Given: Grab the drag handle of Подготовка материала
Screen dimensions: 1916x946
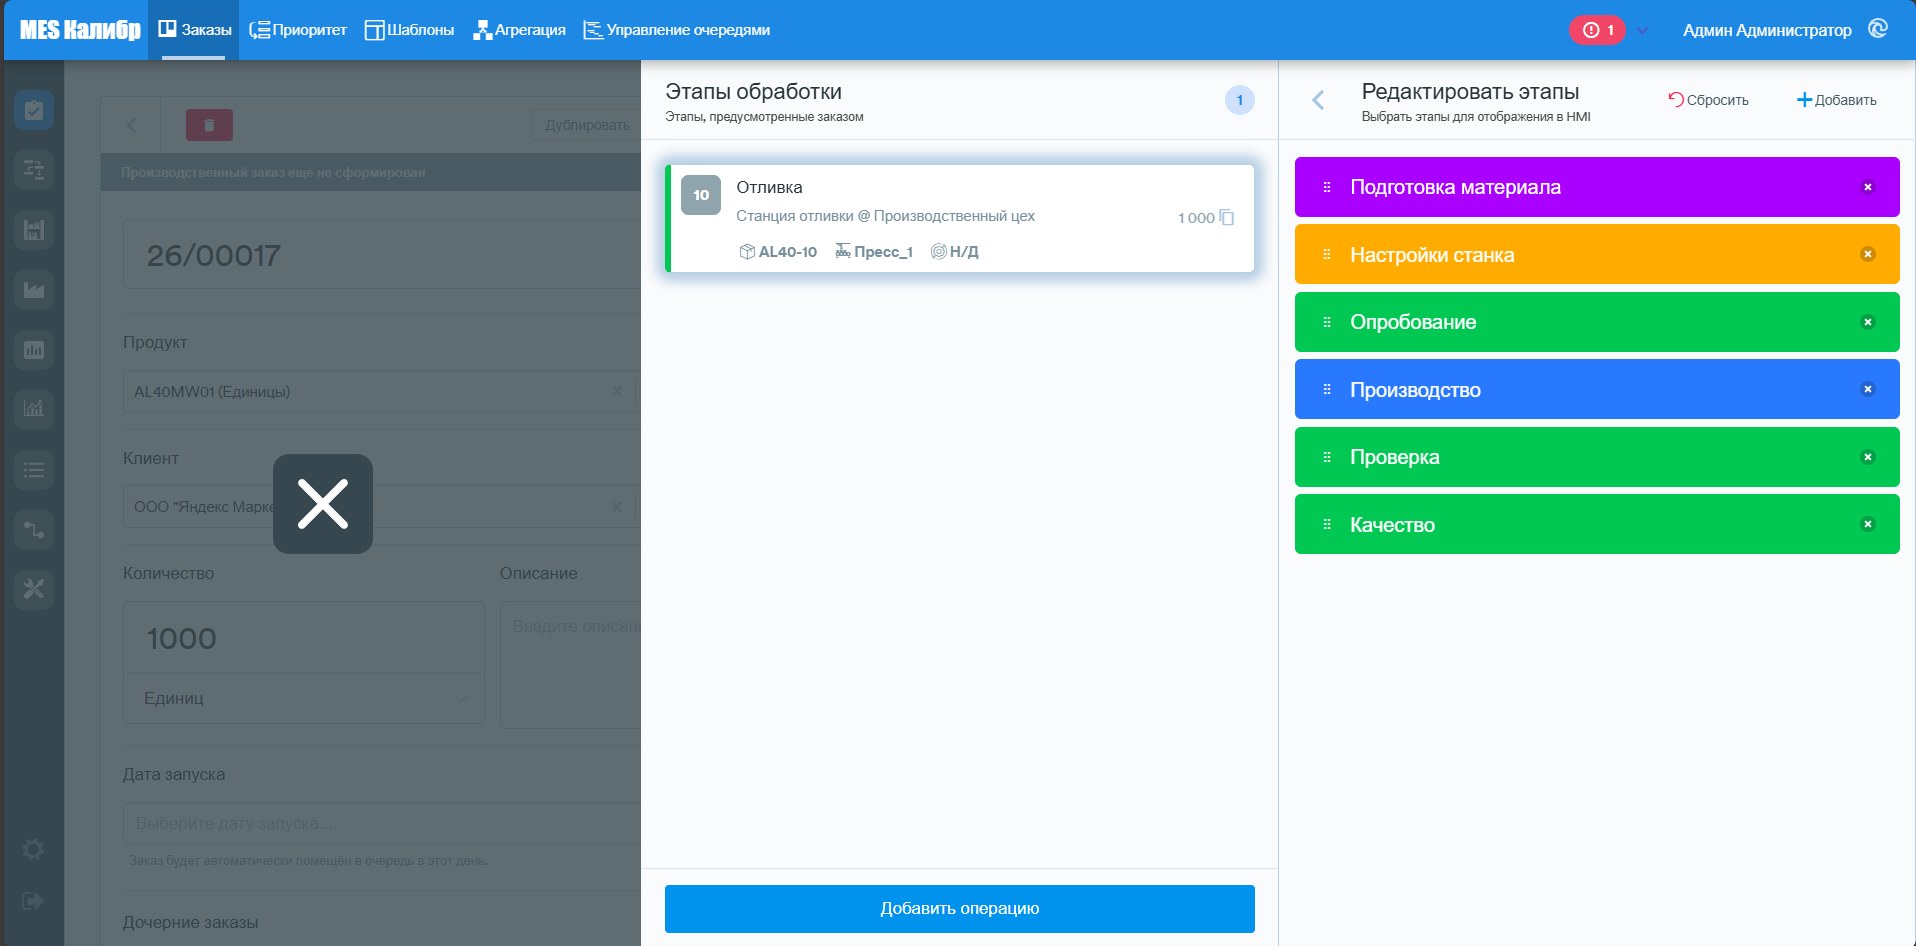Looking at the screenshot, I should [x=1327, y=187].
